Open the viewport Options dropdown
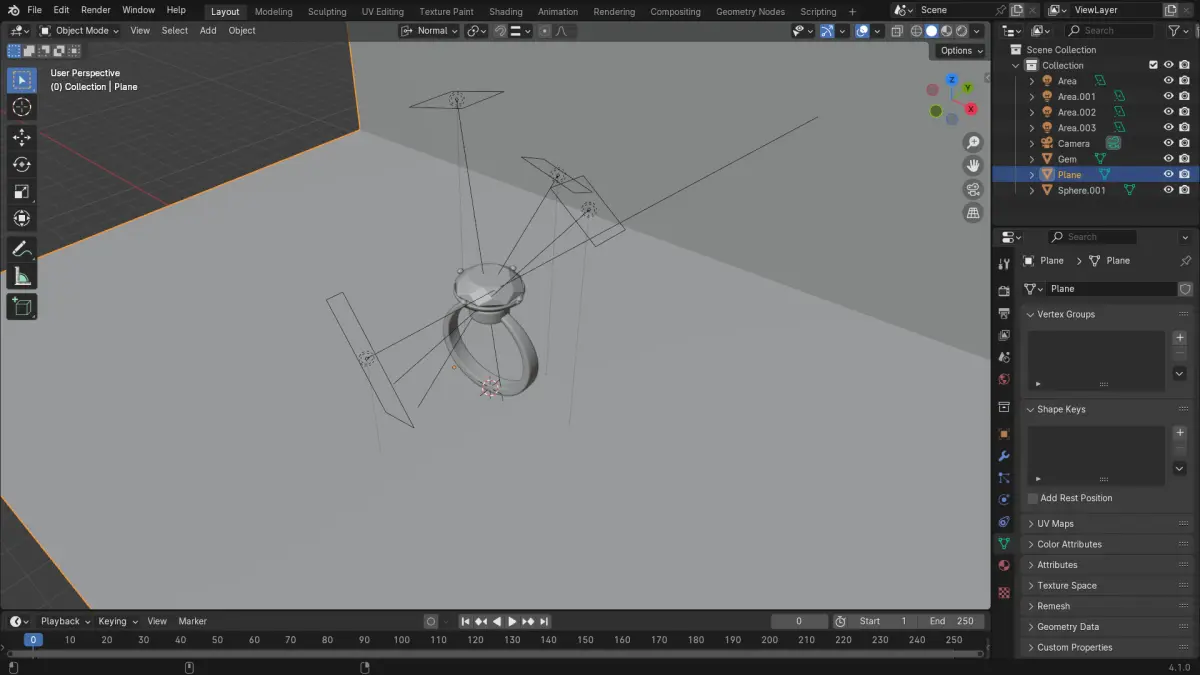Viewport: 1200px width, 675px height. (960, 50)
